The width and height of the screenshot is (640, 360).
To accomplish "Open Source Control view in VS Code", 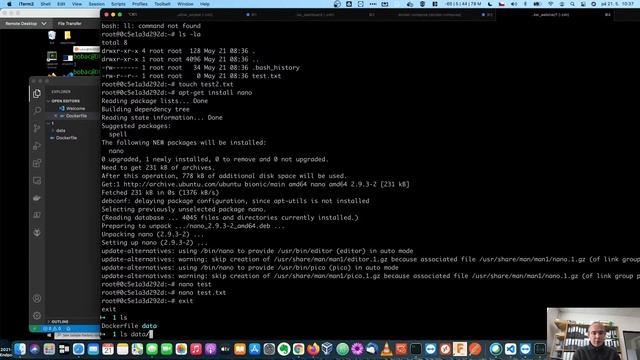I will coord(37,128).
